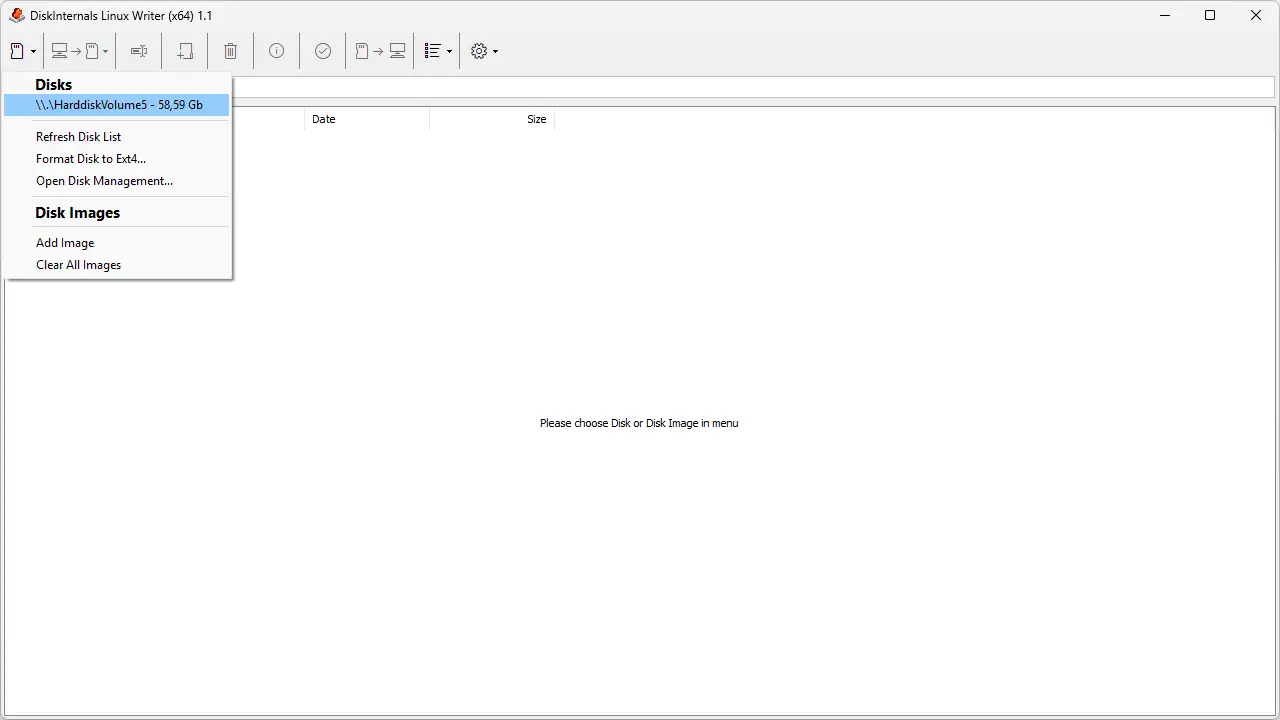This screenshot has height=720, width=1280.
Task: Click the new folder toolbar icon
Action: click(x=185, y=51)
